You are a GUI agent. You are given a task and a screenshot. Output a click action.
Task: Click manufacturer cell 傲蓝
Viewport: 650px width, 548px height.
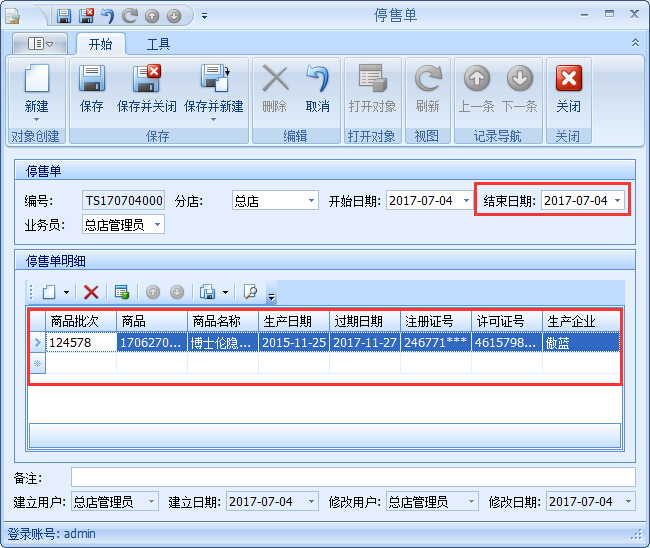click(581, 342)
